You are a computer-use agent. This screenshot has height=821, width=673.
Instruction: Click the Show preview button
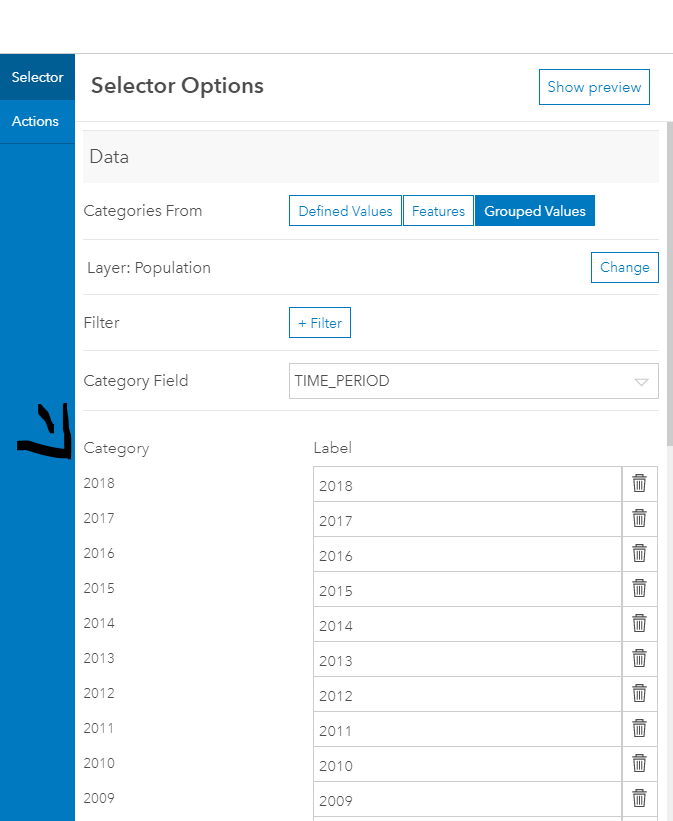point(594,87)
